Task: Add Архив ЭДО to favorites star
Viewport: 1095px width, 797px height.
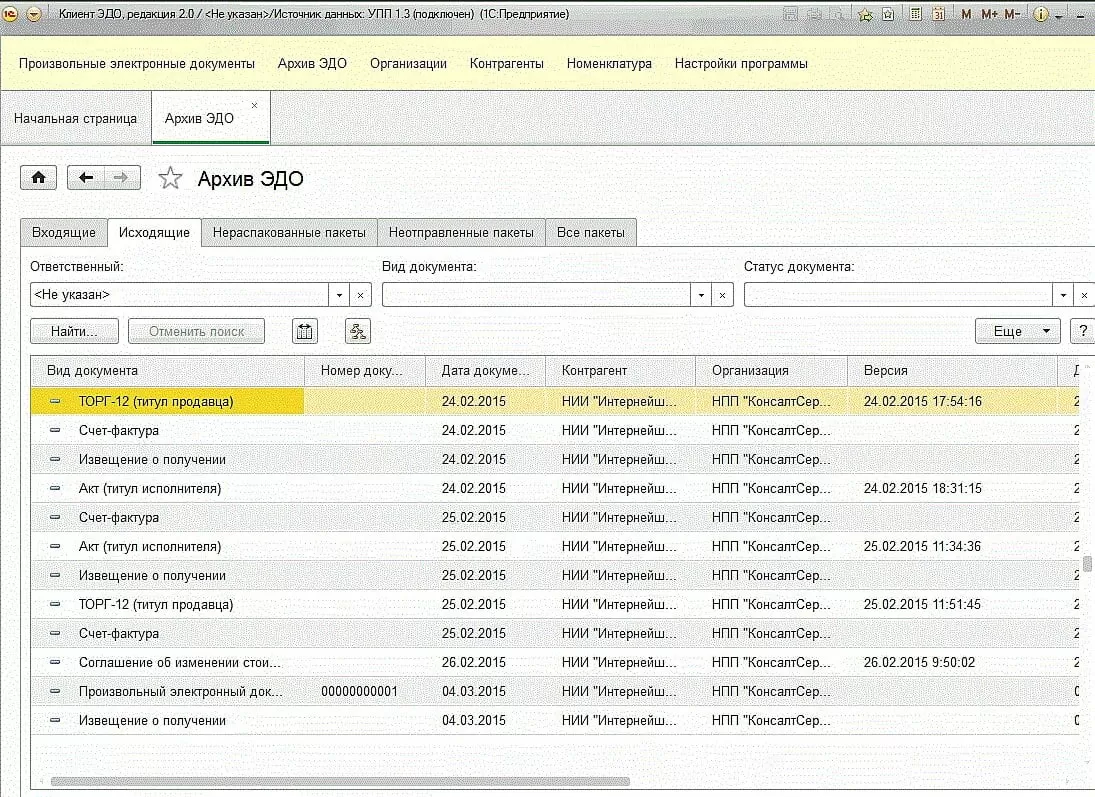Action: (x=171, y=179)
